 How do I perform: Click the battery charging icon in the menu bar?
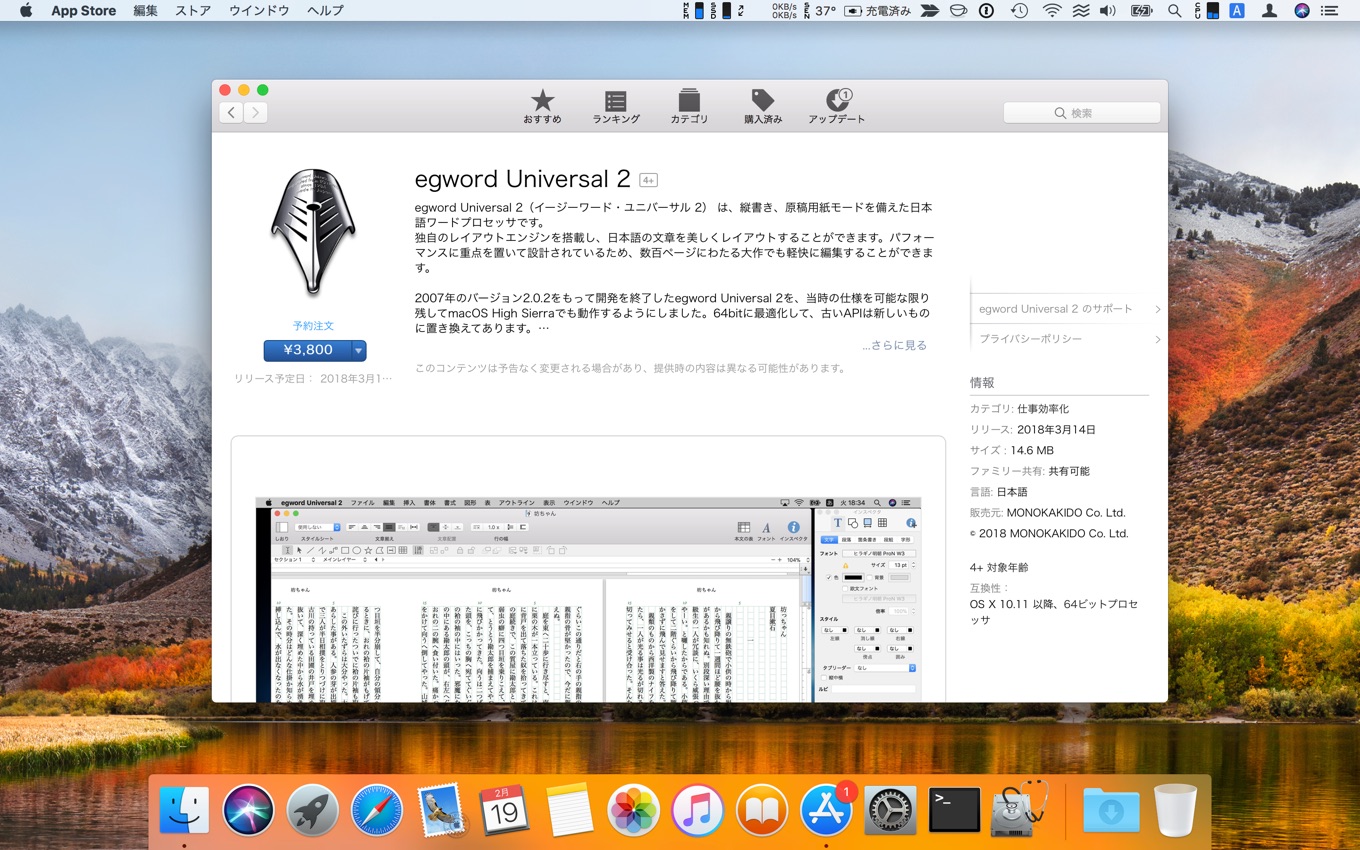(1141, 11)
